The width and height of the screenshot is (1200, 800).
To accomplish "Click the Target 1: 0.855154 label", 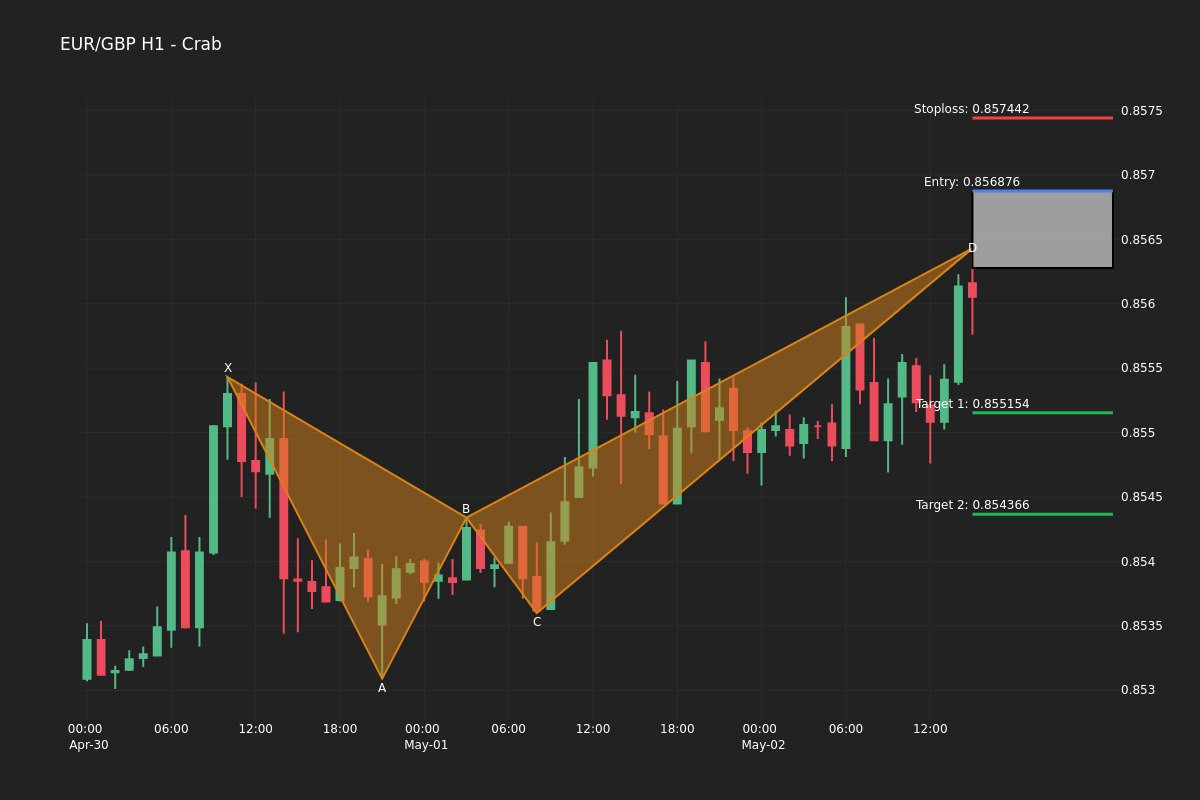I will click(x=972, y=404).
